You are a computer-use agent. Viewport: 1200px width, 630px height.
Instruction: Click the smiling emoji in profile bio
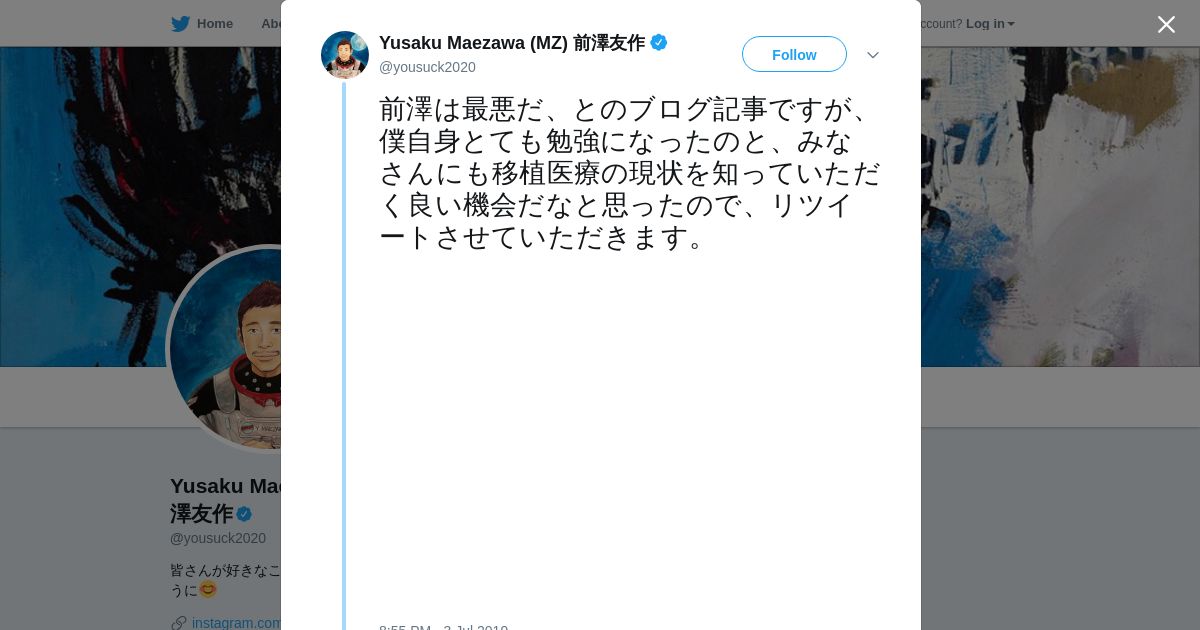pos(208,589)
